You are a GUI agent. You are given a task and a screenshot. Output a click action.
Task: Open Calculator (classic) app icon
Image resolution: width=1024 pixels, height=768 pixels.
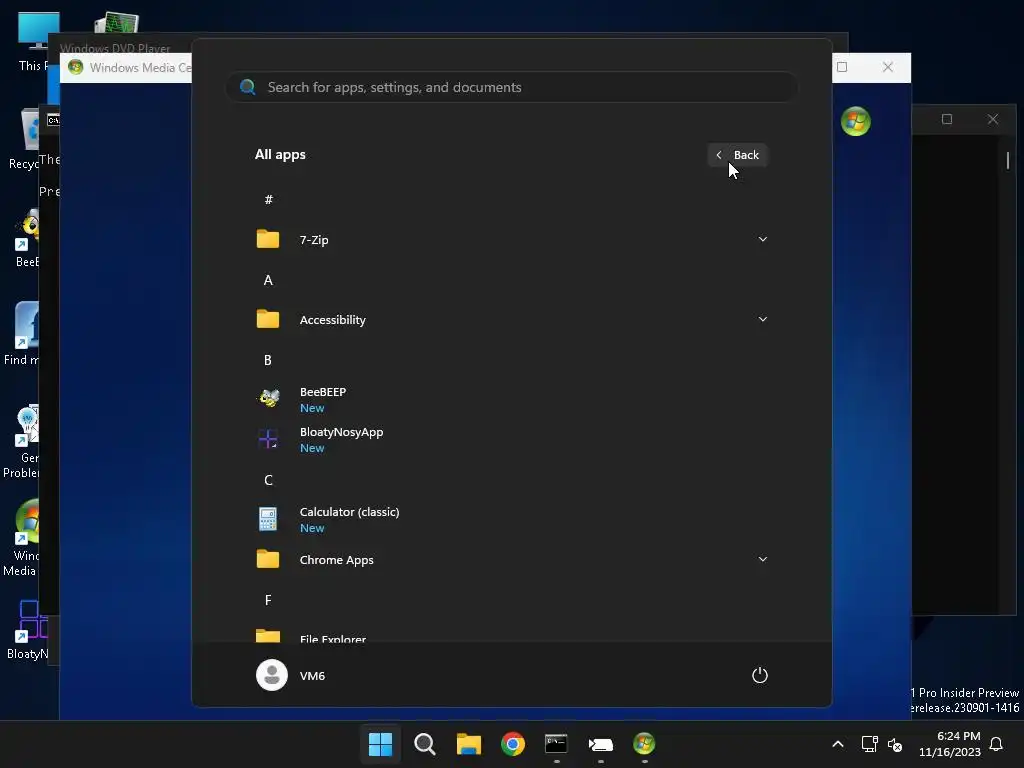[268, 519]
